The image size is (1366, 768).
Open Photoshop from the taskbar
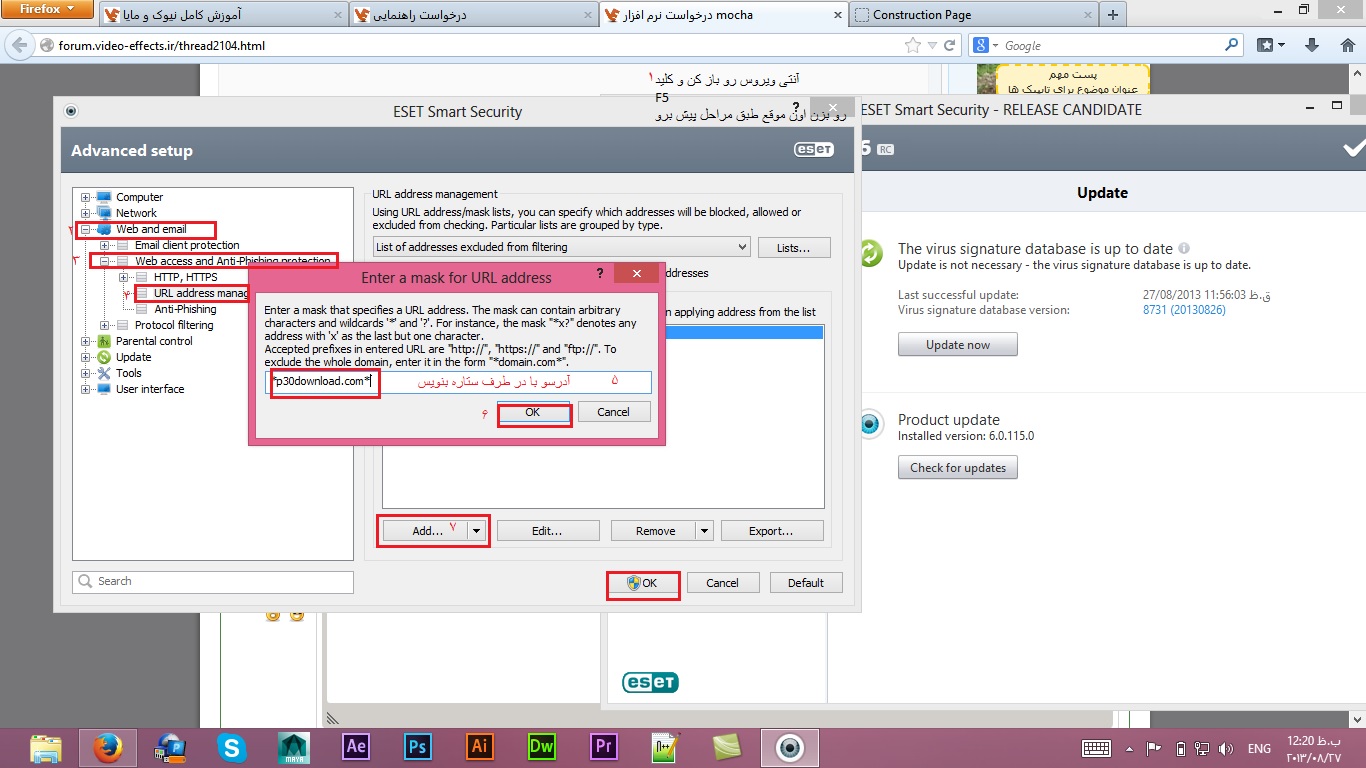pyautogui.click(x=418, y=747)
